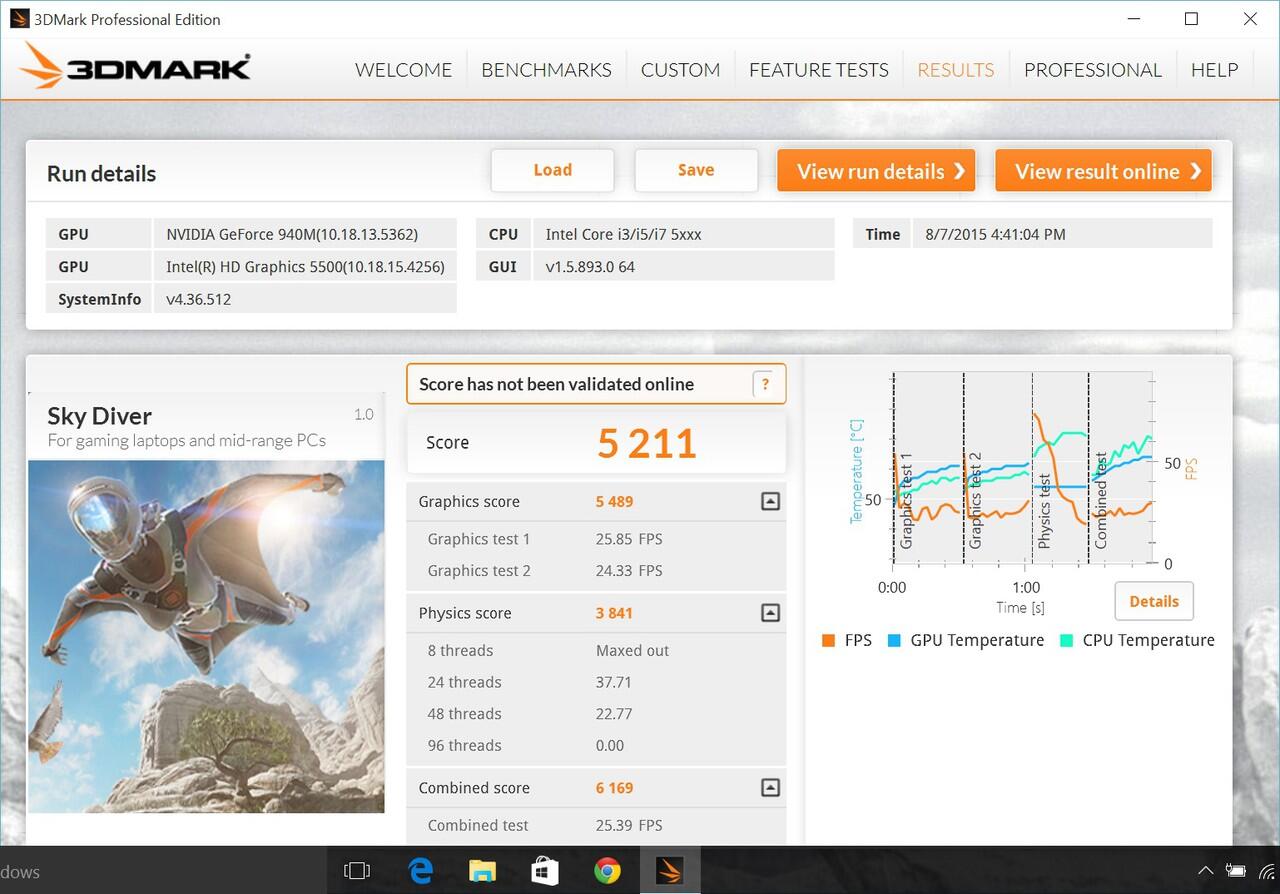
Task: Click title bar 3DMark app icon
Action: [x=18, y=19]
